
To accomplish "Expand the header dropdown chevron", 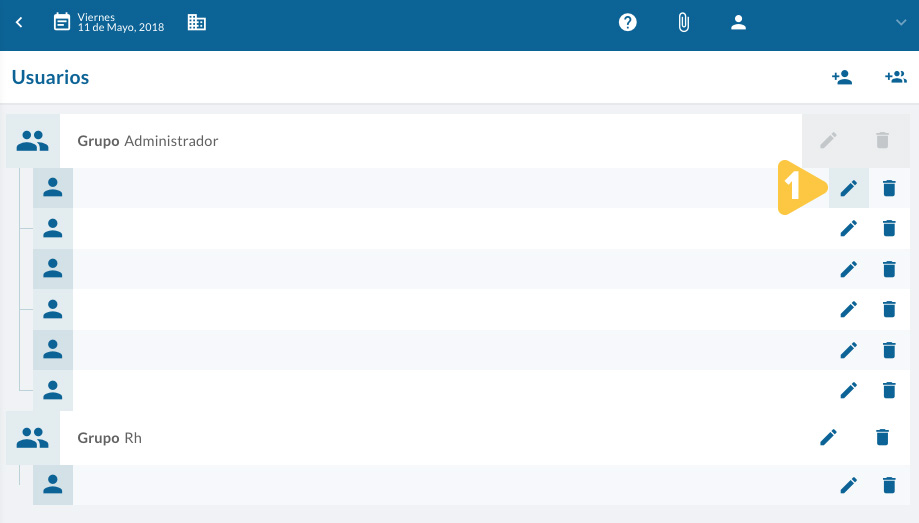I will [x=901, y=22].
